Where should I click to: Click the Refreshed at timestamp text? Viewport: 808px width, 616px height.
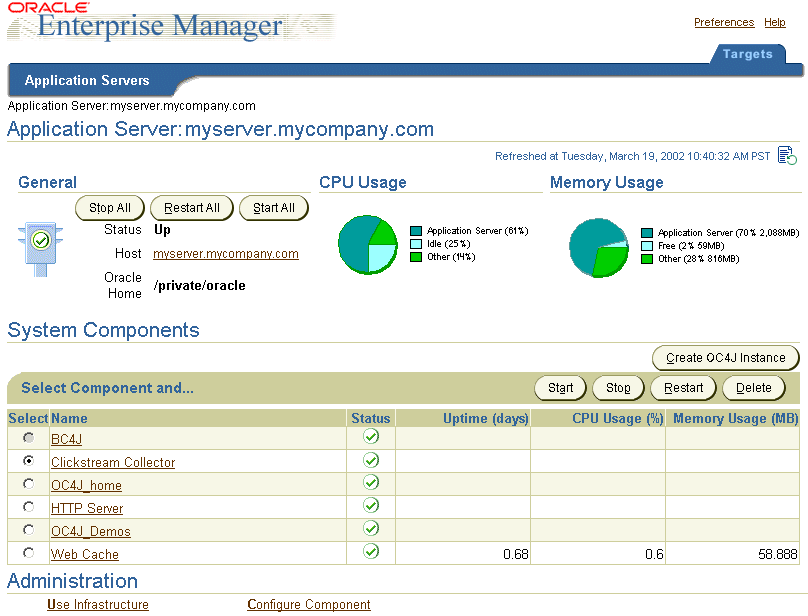pyautogui.click(x=632, y=156)
